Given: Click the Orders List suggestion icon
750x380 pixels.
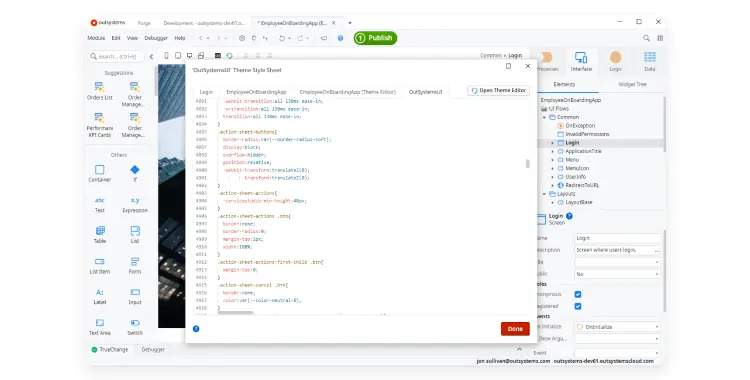Looking at the screenshot, I should pyautogui.click(x=99, y=87).
